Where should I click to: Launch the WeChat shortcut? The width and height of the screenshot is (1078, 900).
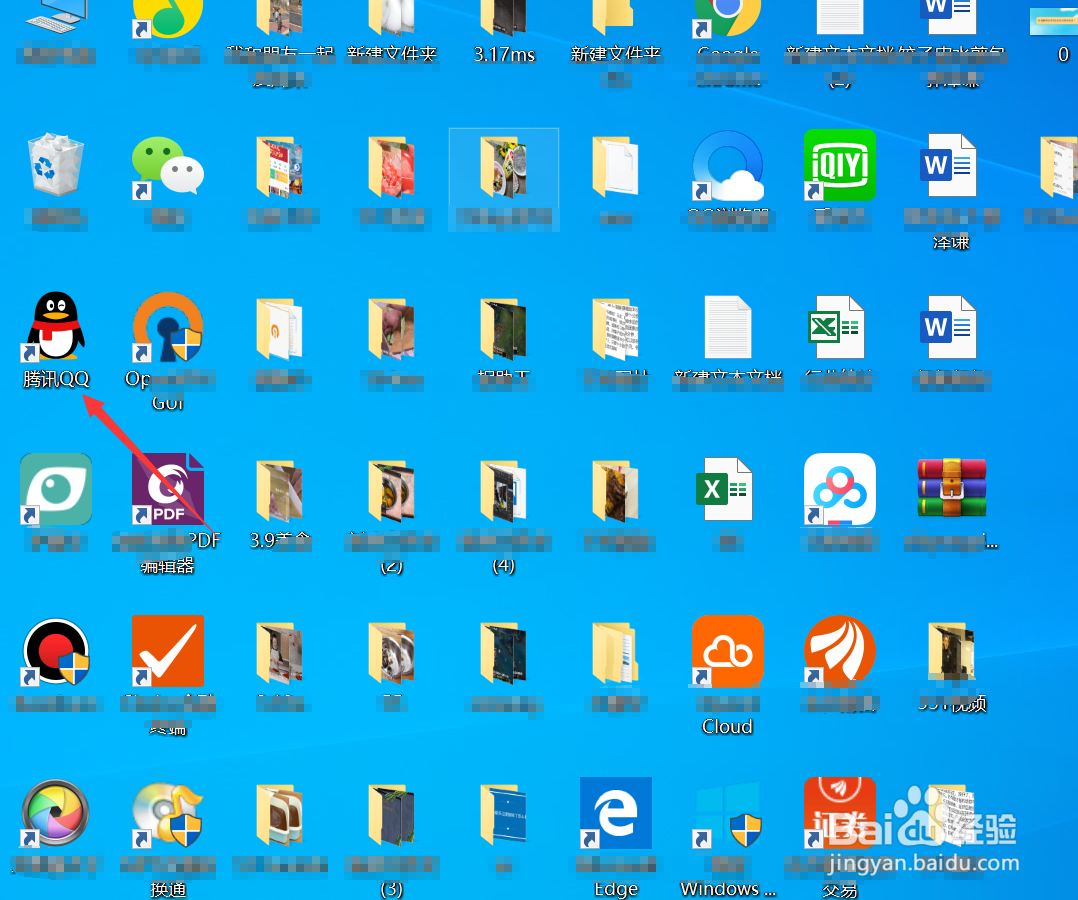(x=168, y=166)
